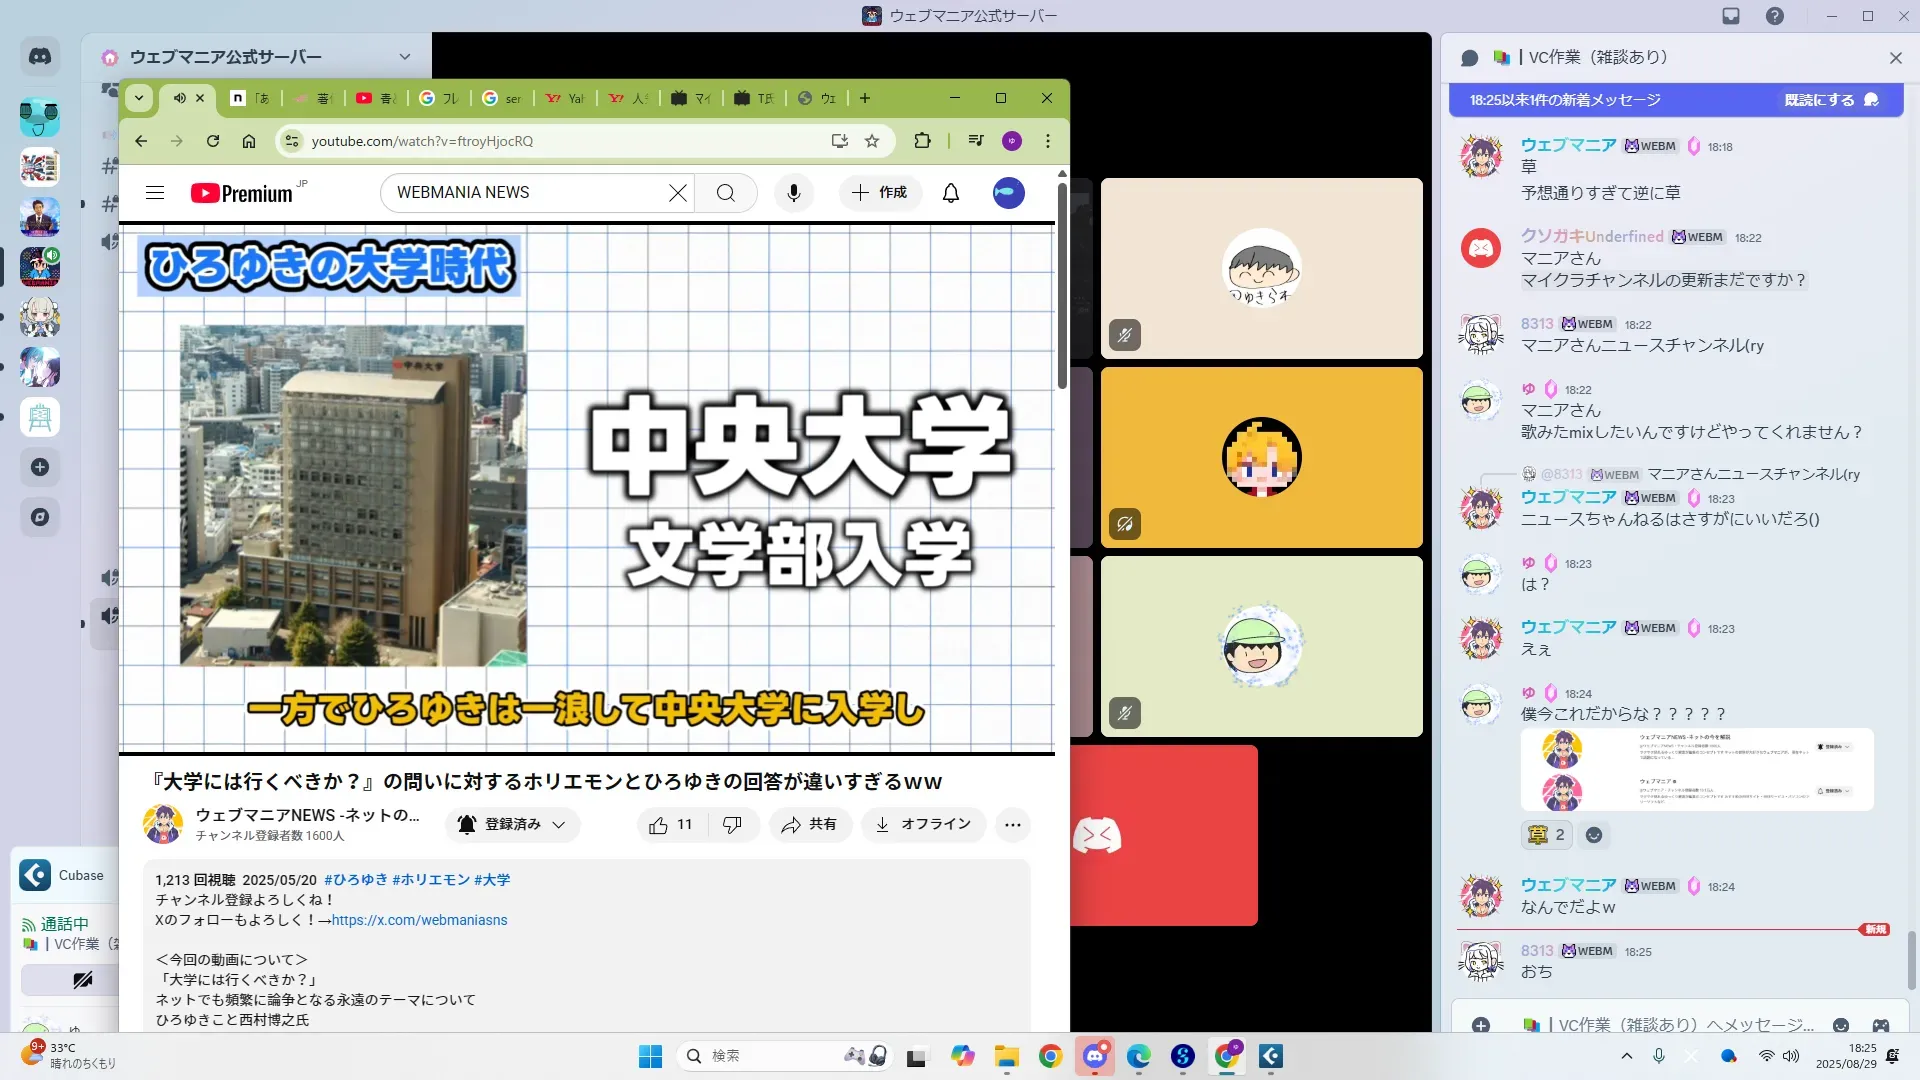Click the YouTube voice search microphone icon
Screen dimensions: 1920x1080
pyautogui.click(x=794, y=193)
